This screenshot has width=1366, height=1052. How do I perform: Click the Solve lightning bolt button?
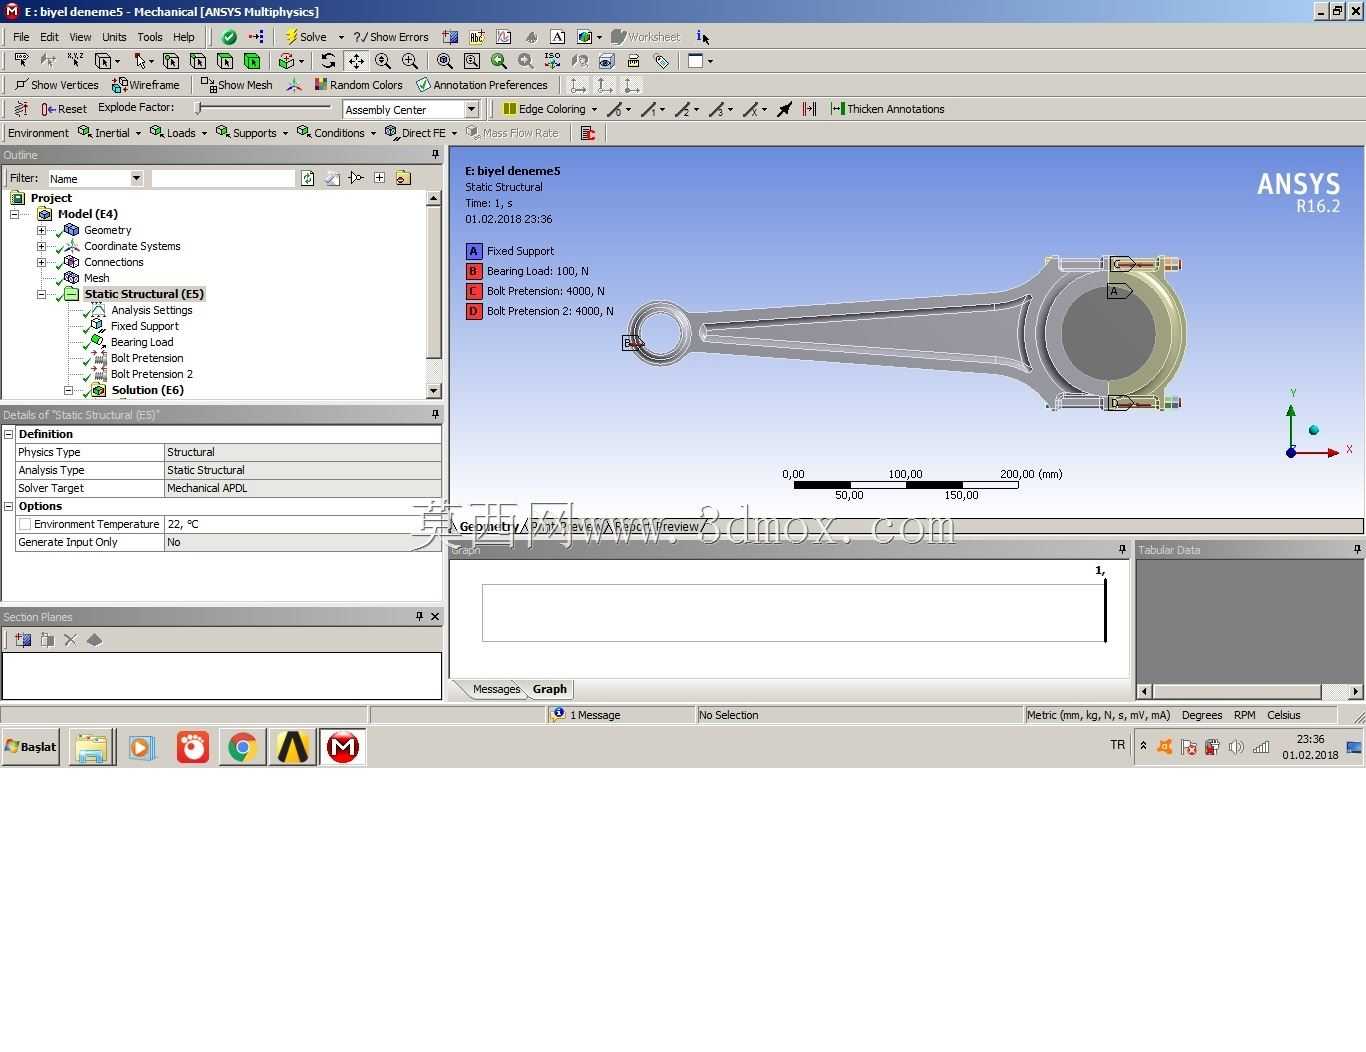[x=305, y=37]
